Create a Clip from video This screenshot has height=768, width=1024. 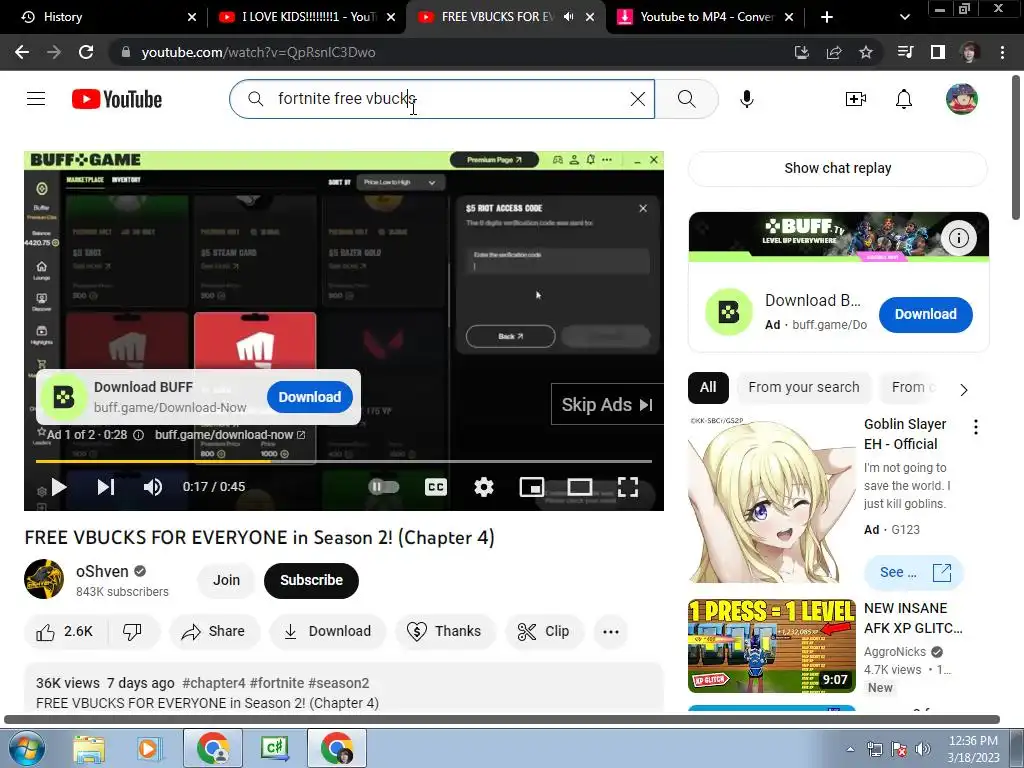click(544, 632)
